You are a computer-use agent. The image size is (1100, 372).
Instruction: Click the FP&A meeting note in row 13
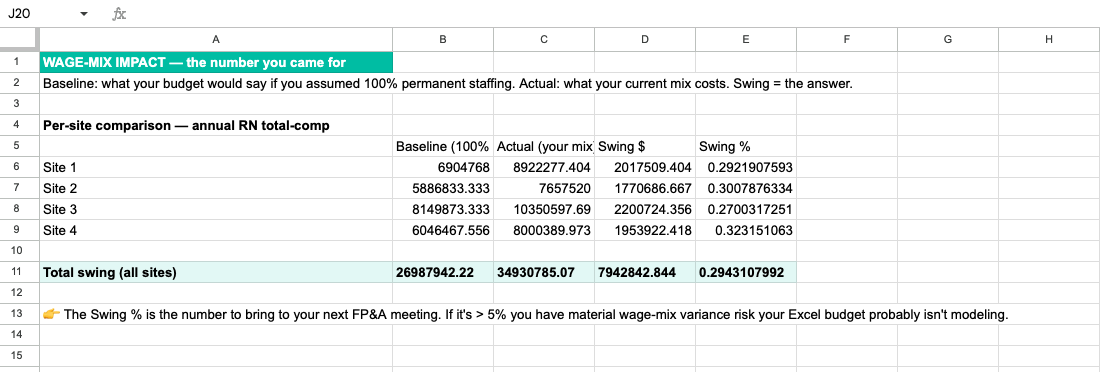click(x=525, y=314)
